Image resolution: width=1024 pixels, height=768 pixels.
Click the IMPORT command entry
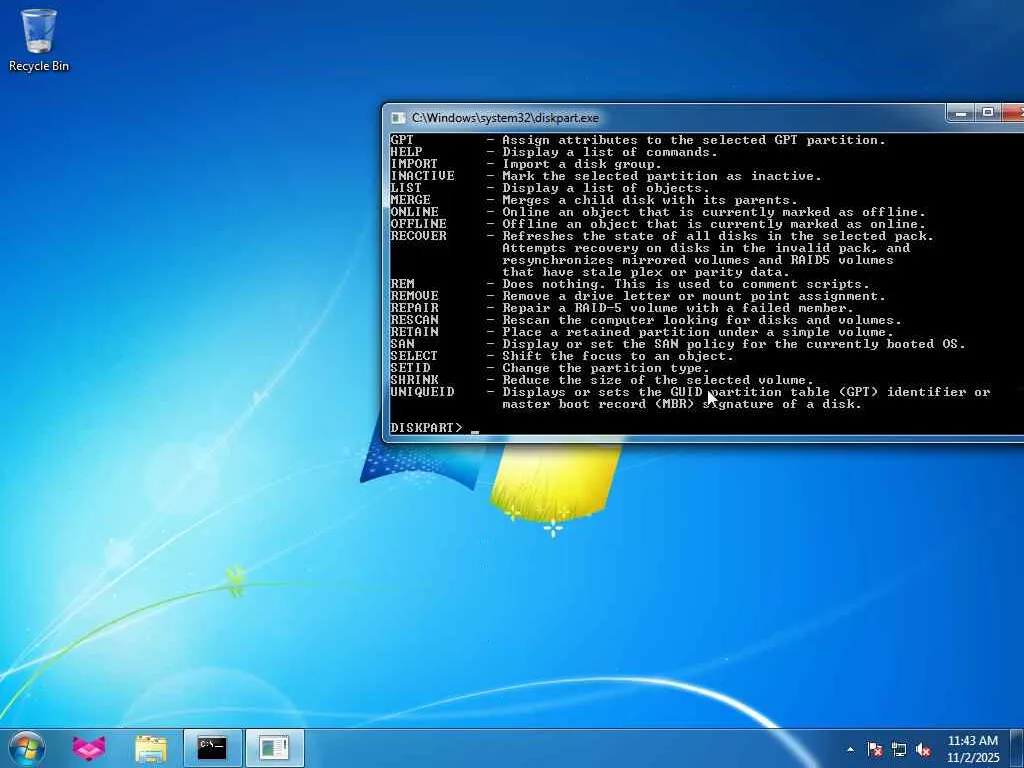(526, 164)
